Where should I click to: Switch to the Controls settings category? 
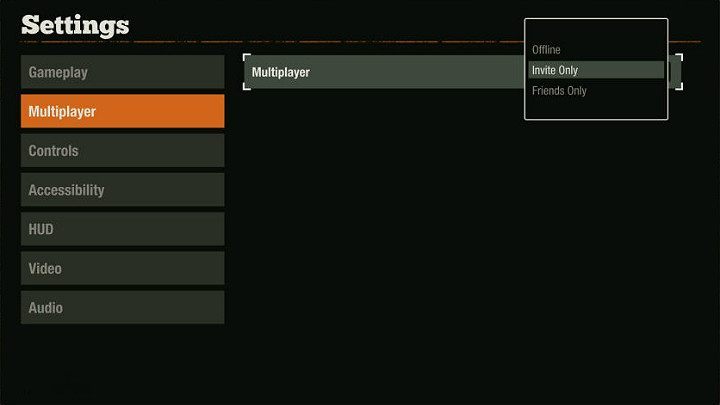point(122,151)
